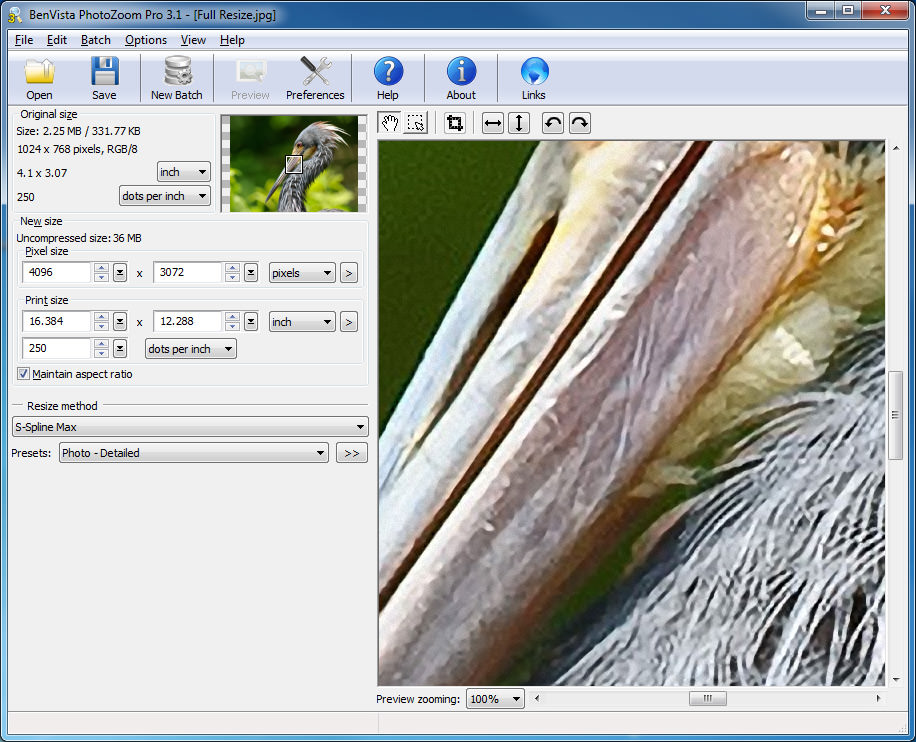Open the Resize method dropdown

[190, 426]
